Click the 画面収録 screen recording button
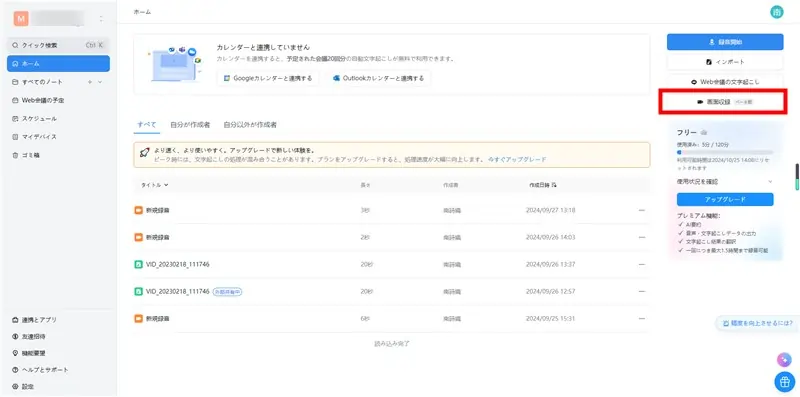 [725, 102]
